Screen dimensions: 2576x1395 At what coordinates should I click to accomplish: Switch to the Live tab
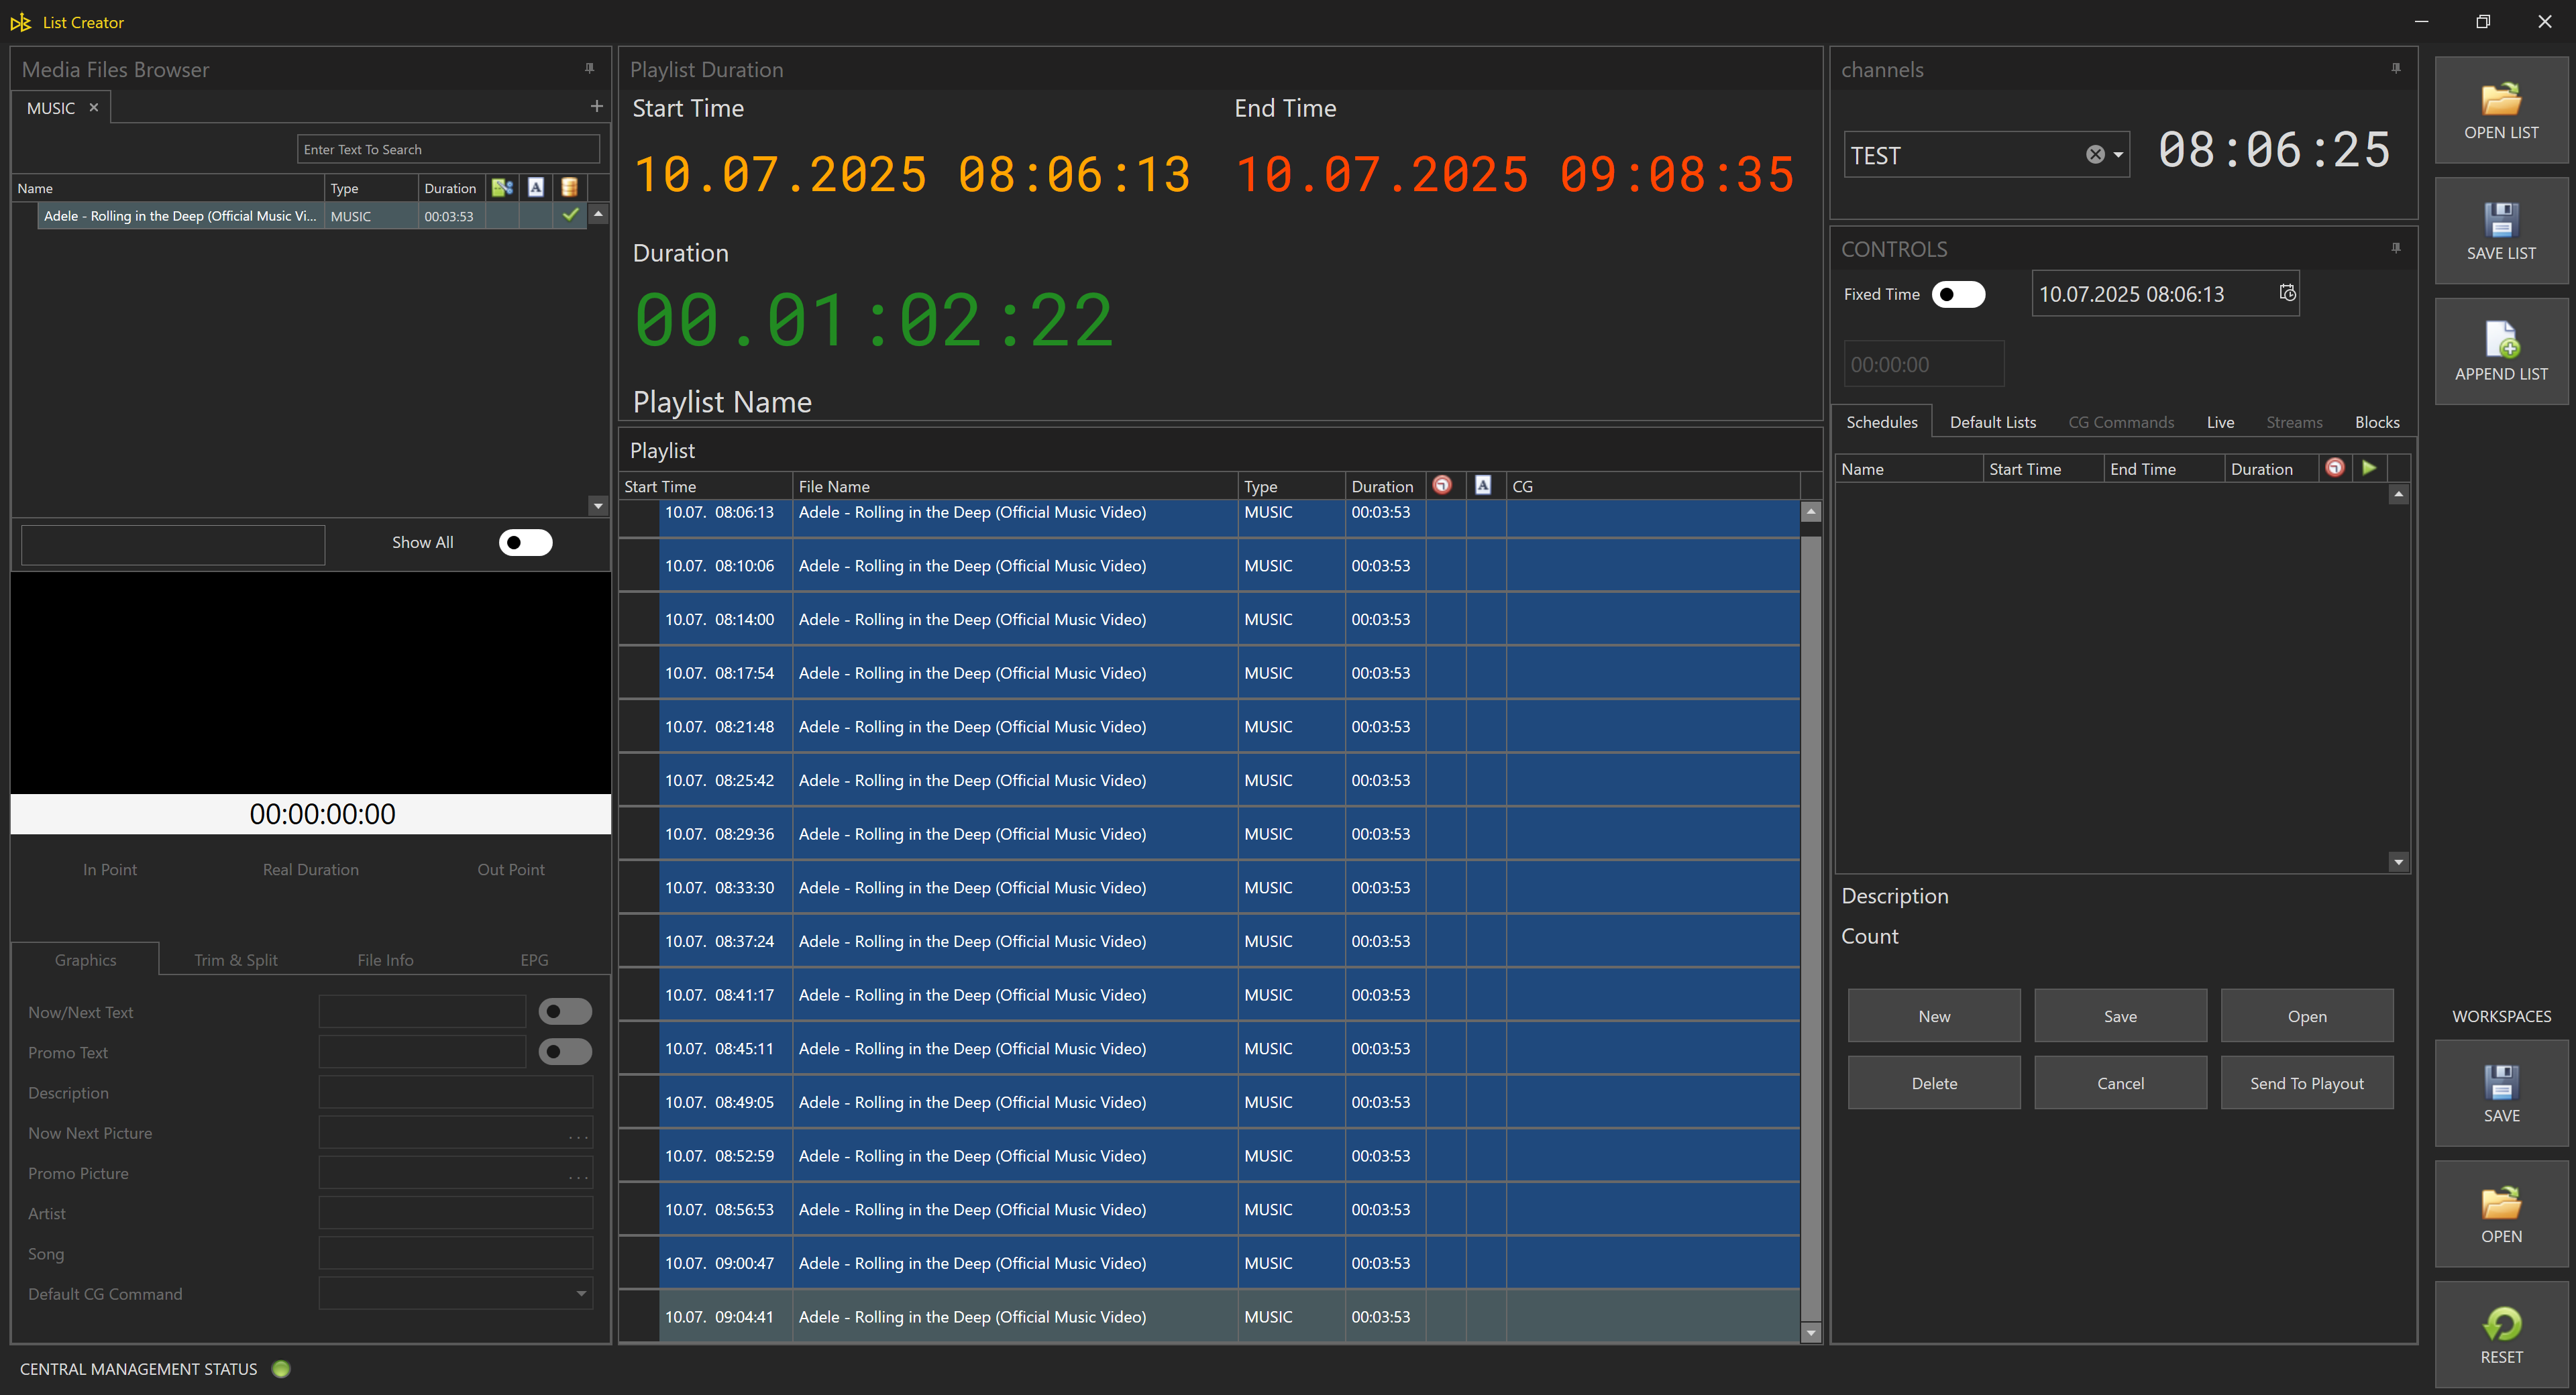(2220, 422)
